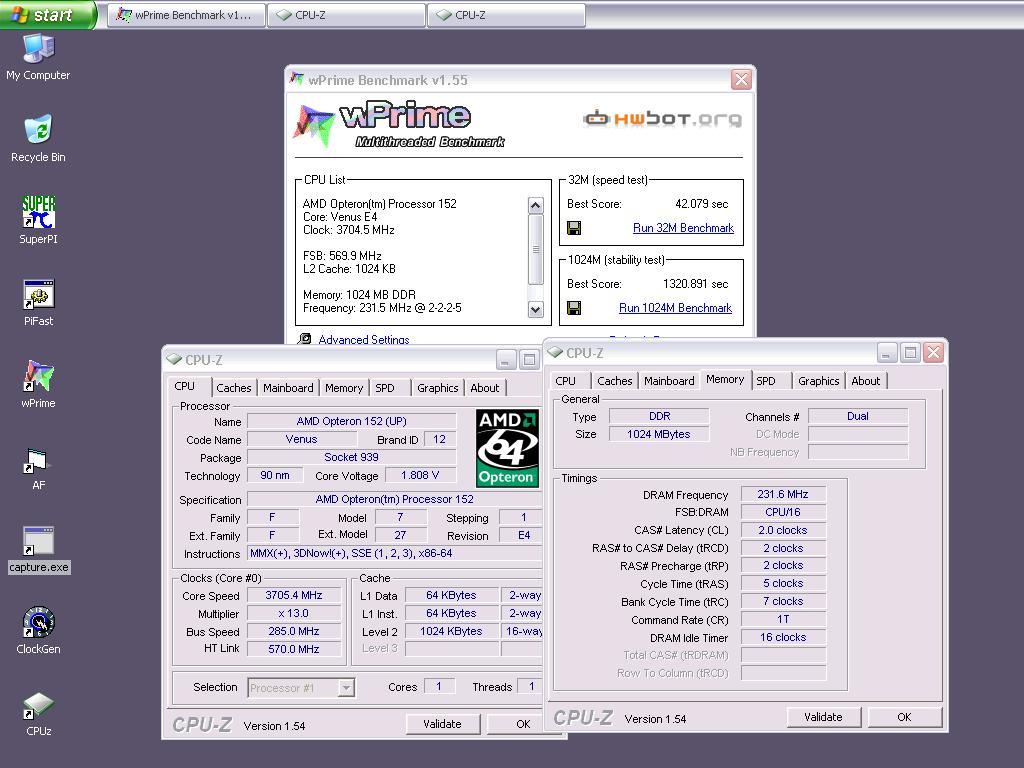The width and height of the screenshot is (1024, 768).
Task: Click the memory Size 1024 MBytes value
Action: (x=659, y=434)
